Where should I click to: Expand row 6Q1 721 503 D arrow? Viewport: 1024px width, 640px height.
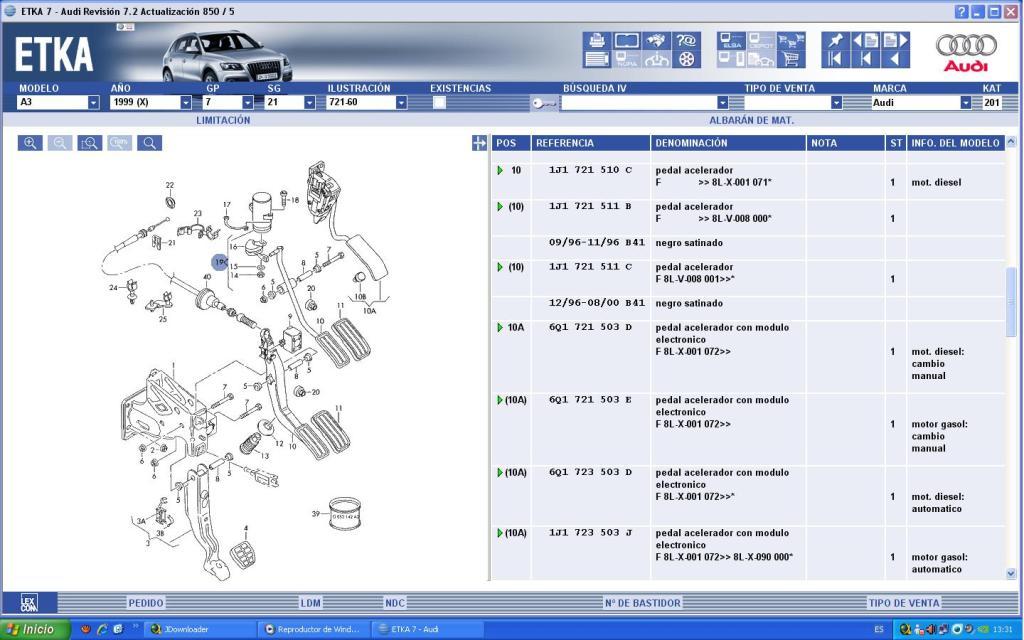click(500, 328)
